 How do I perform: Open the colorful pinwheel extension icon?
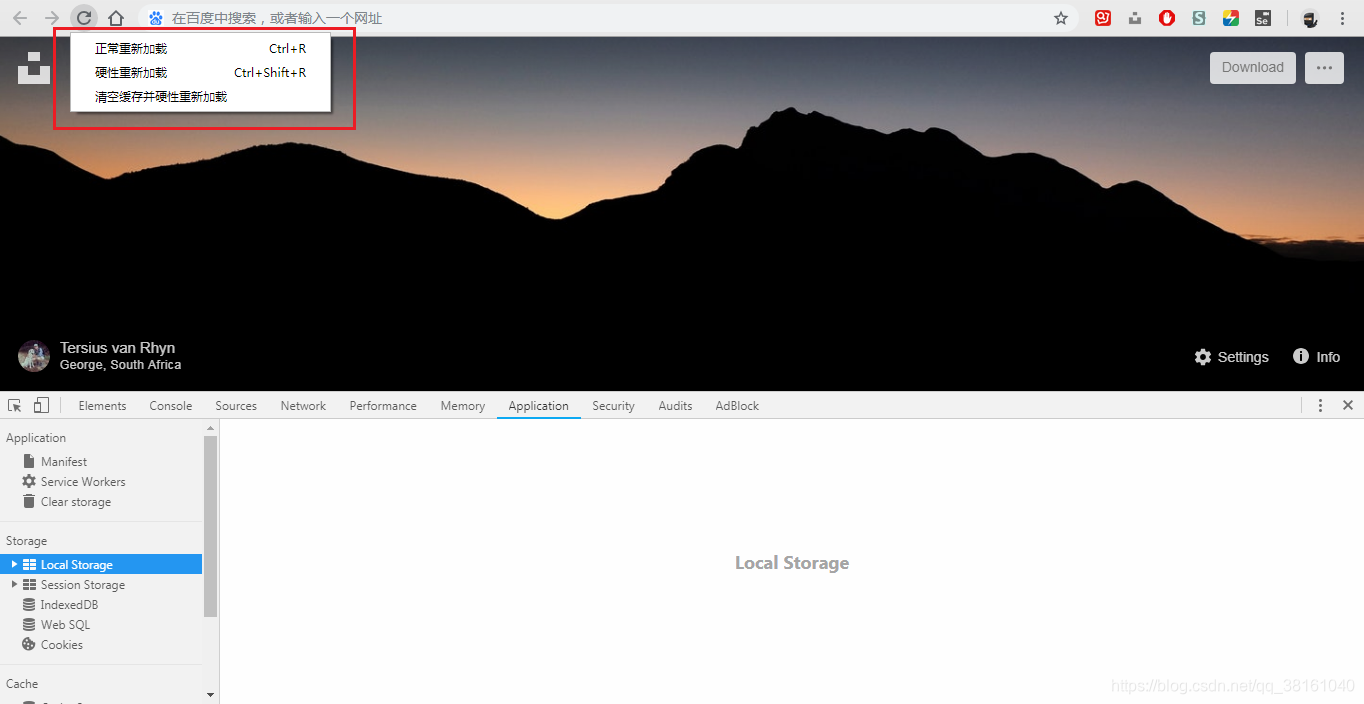1231,18
